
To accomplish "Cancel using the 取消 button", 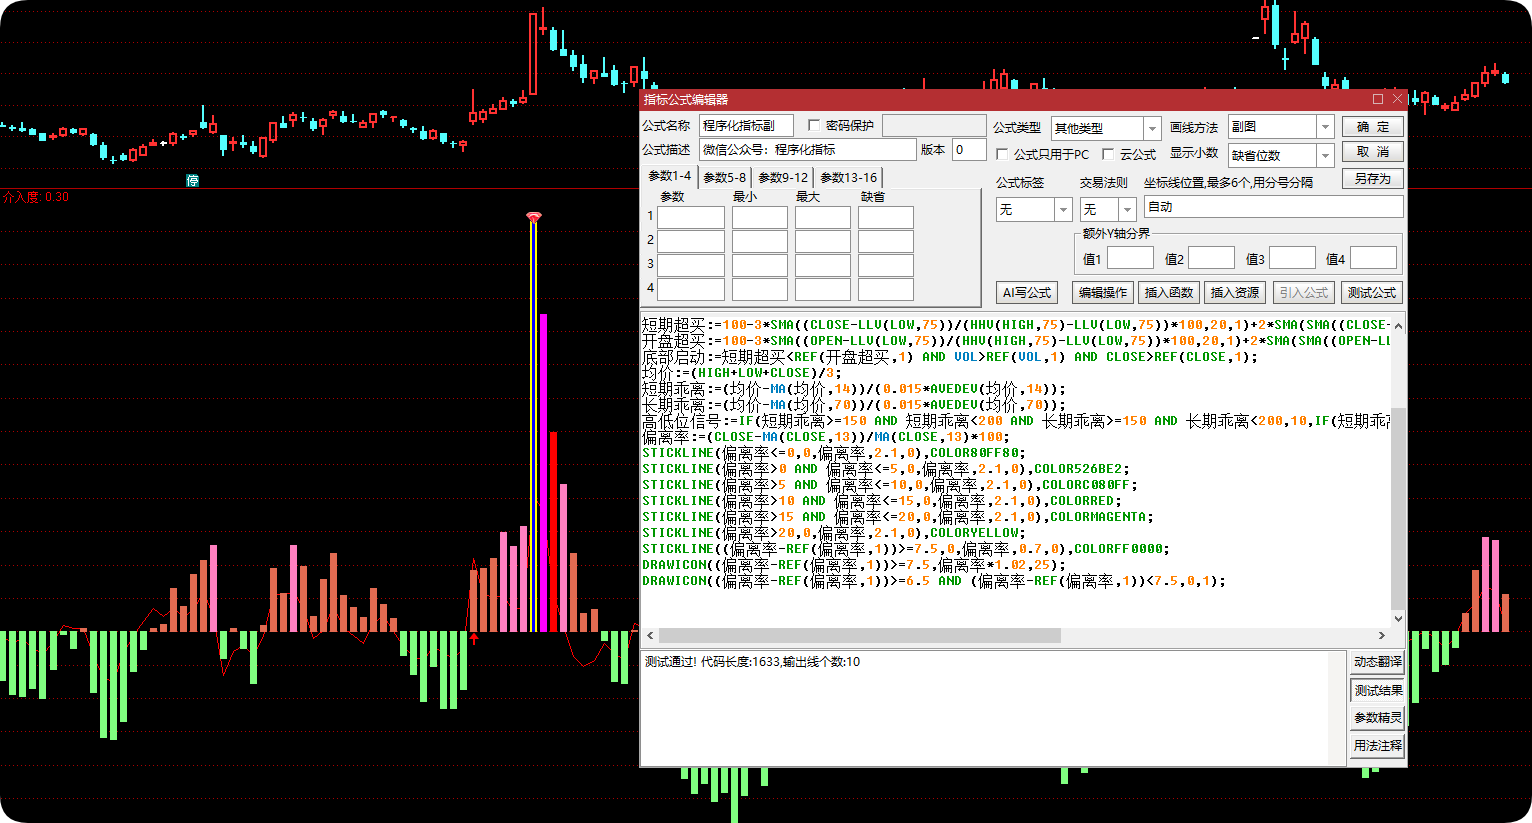I will pos(1373,152).
